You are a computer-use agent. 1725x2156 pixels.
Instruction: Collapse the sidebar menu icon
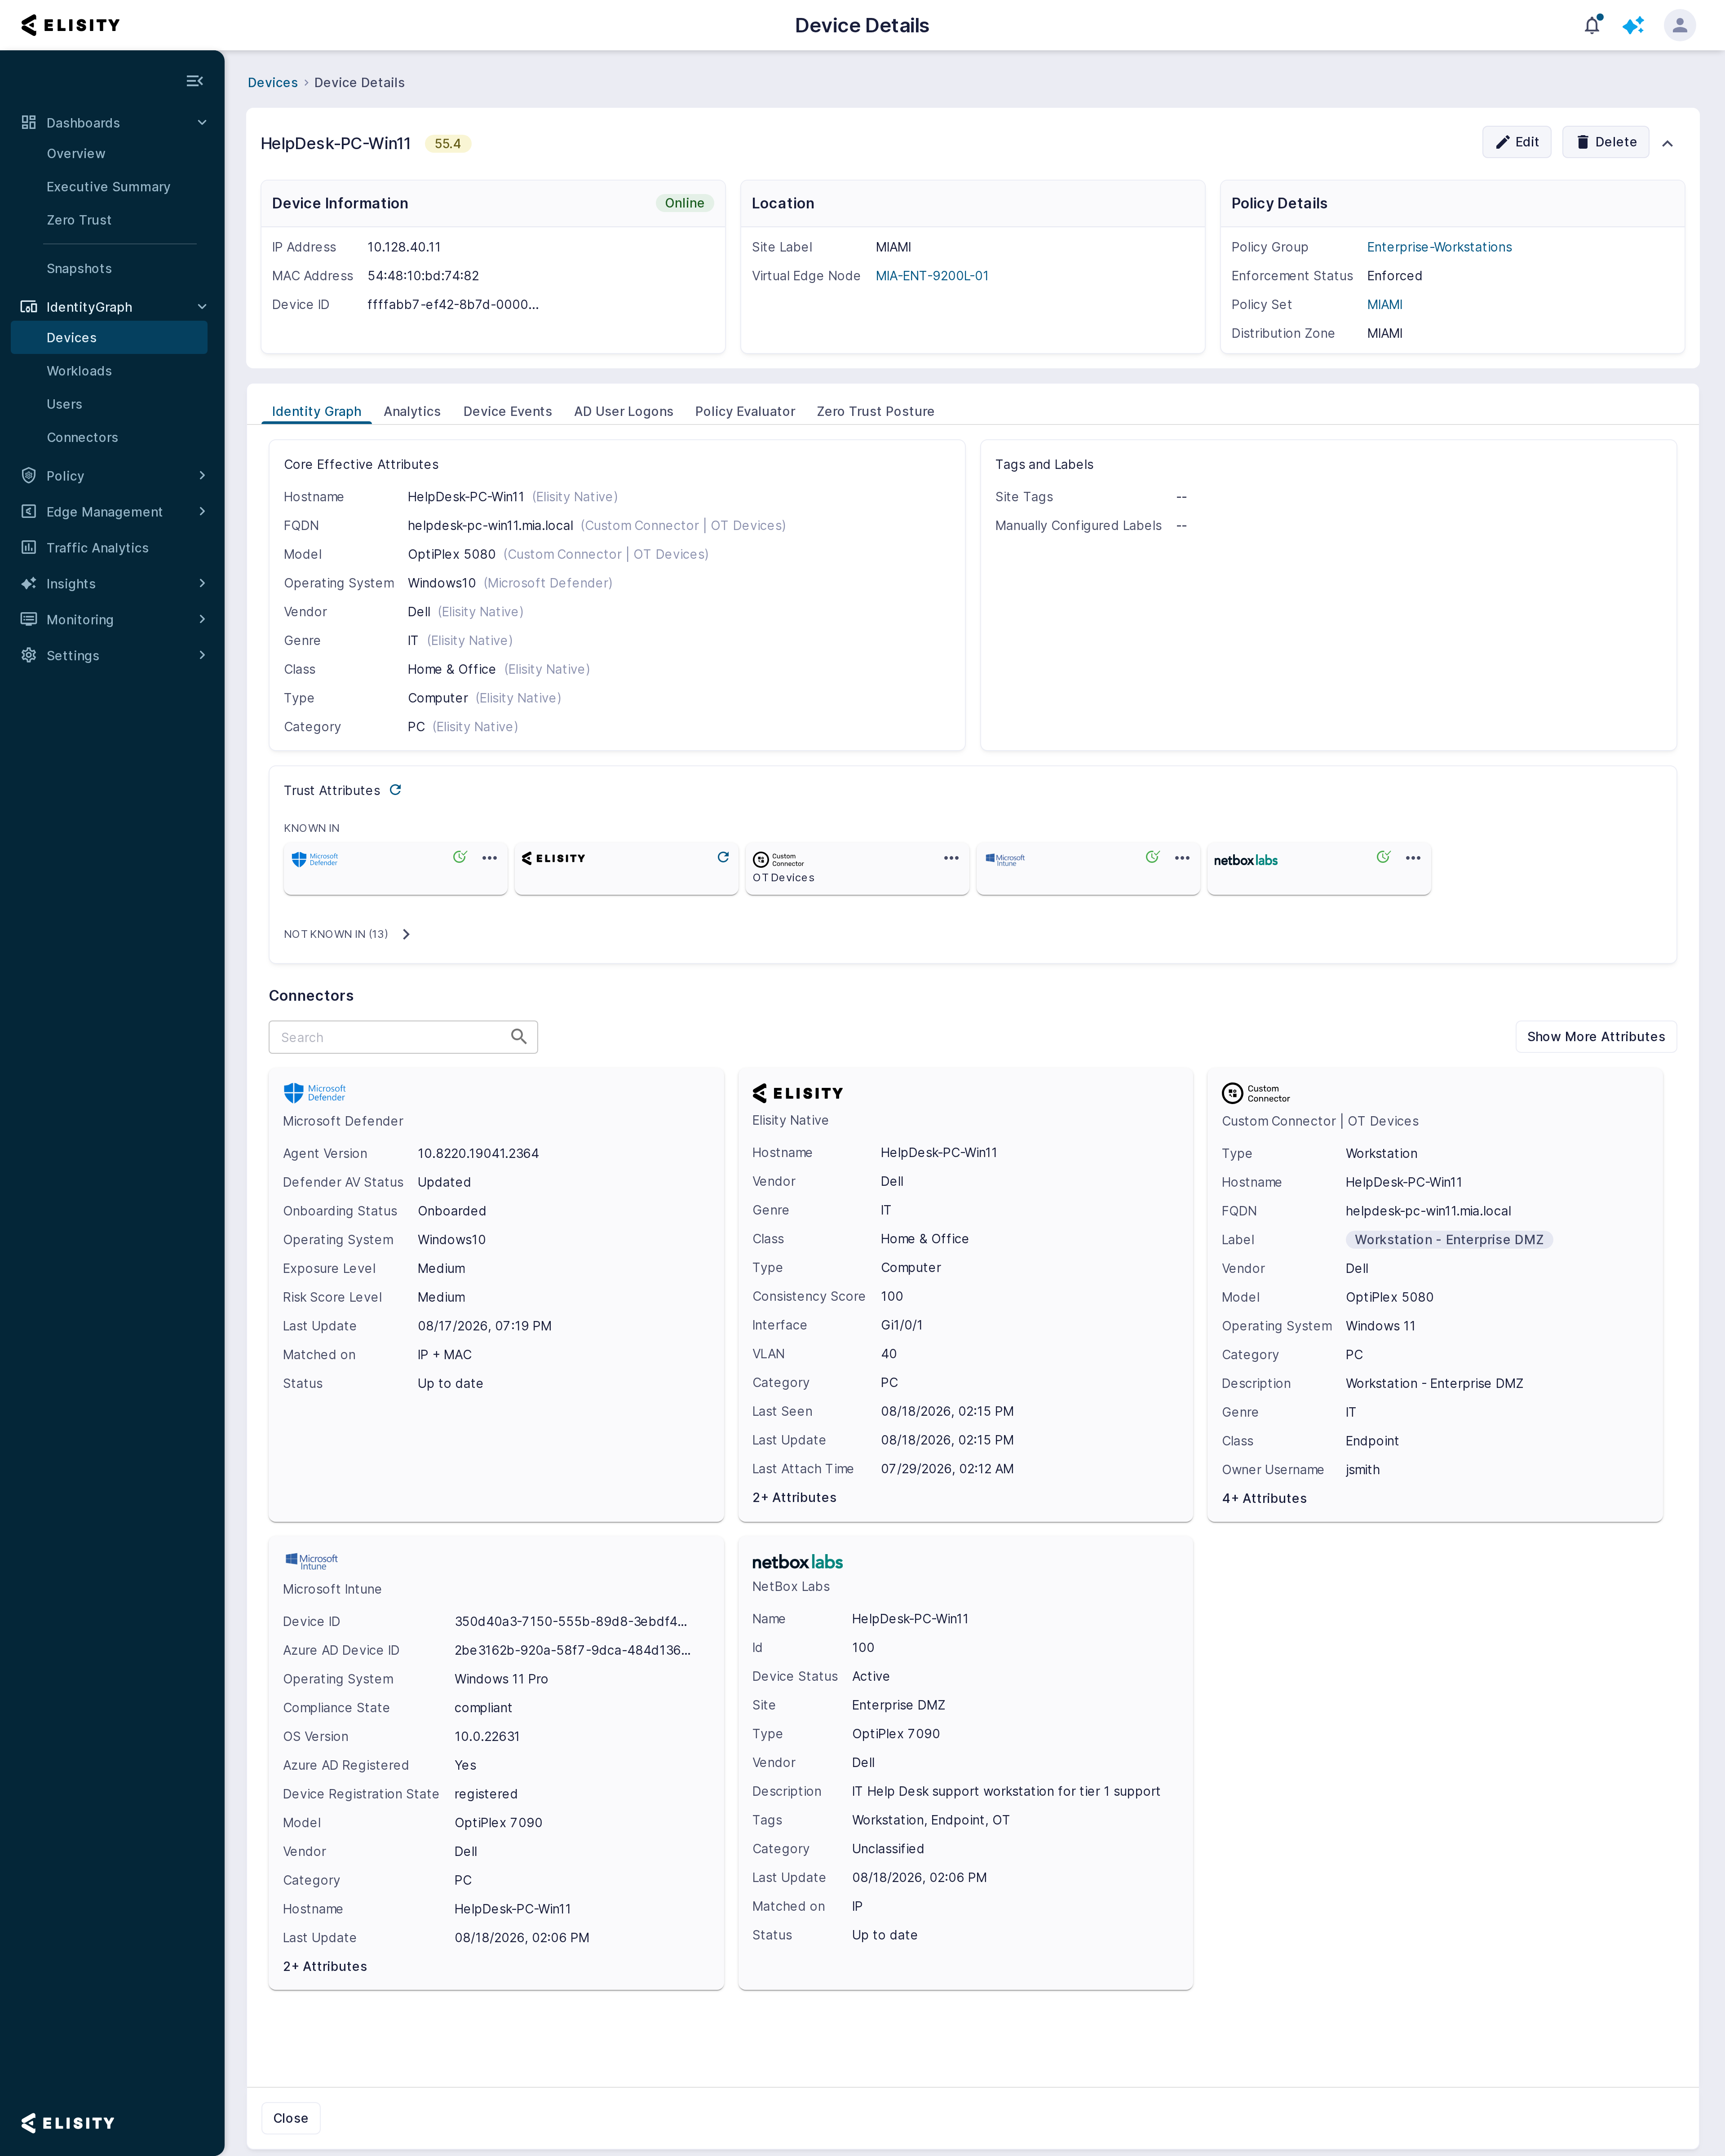pos(195,81)
